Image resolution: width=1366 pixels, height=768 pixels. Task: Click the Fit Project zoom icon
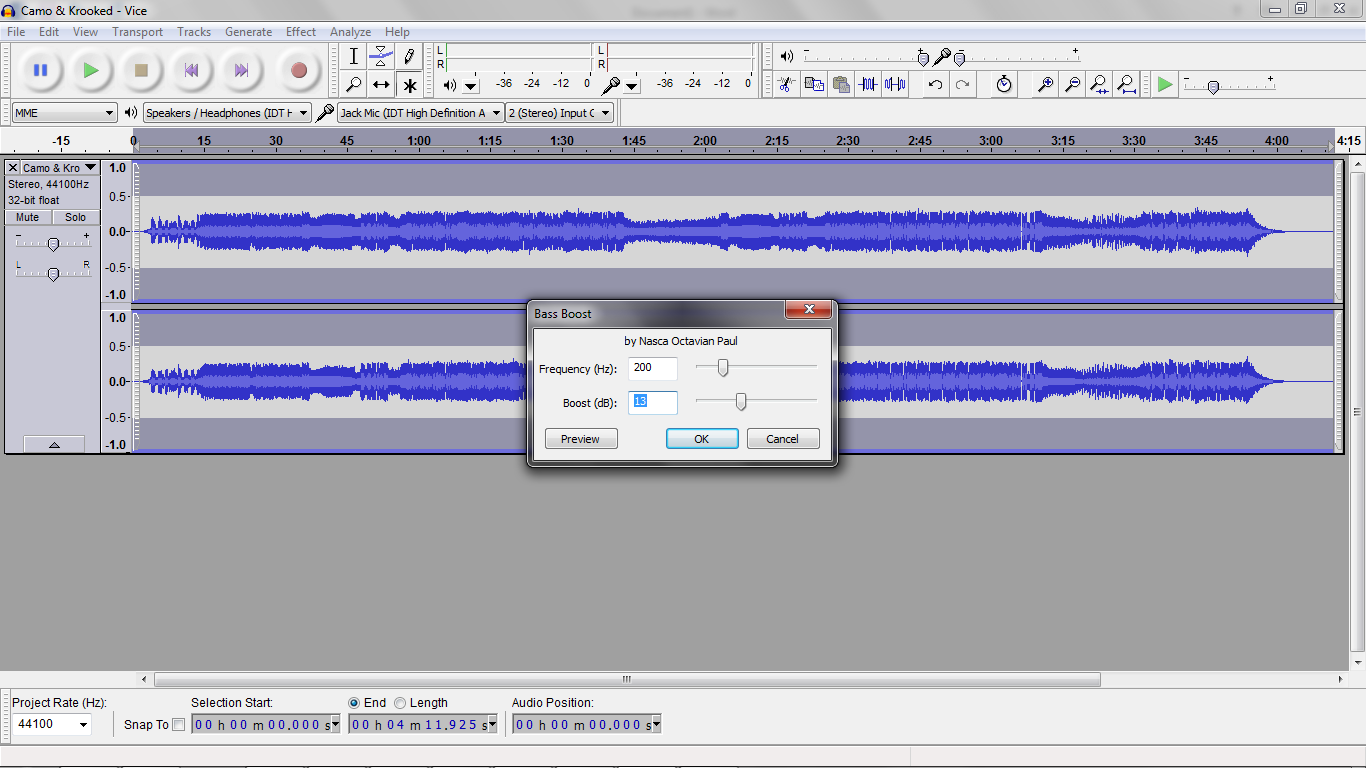tap(1126, 84)
